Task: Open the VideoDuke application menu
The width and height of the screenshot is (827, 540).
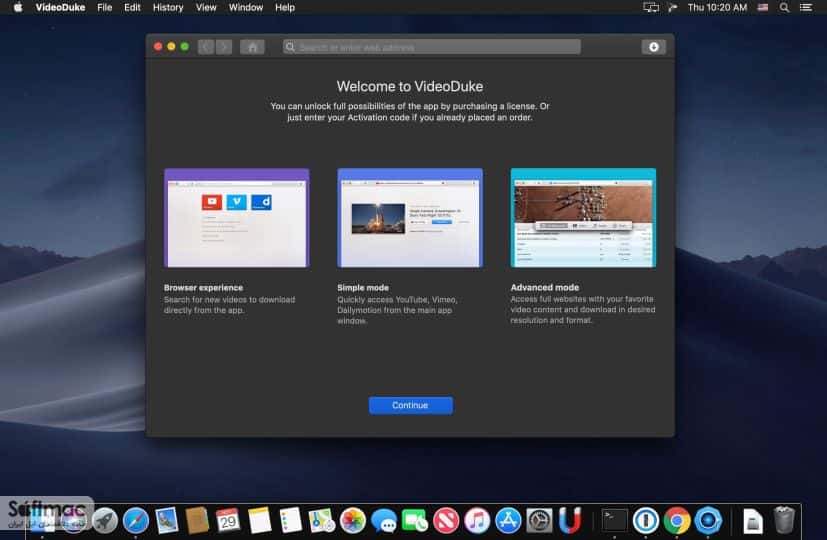Action: point(60,7)
